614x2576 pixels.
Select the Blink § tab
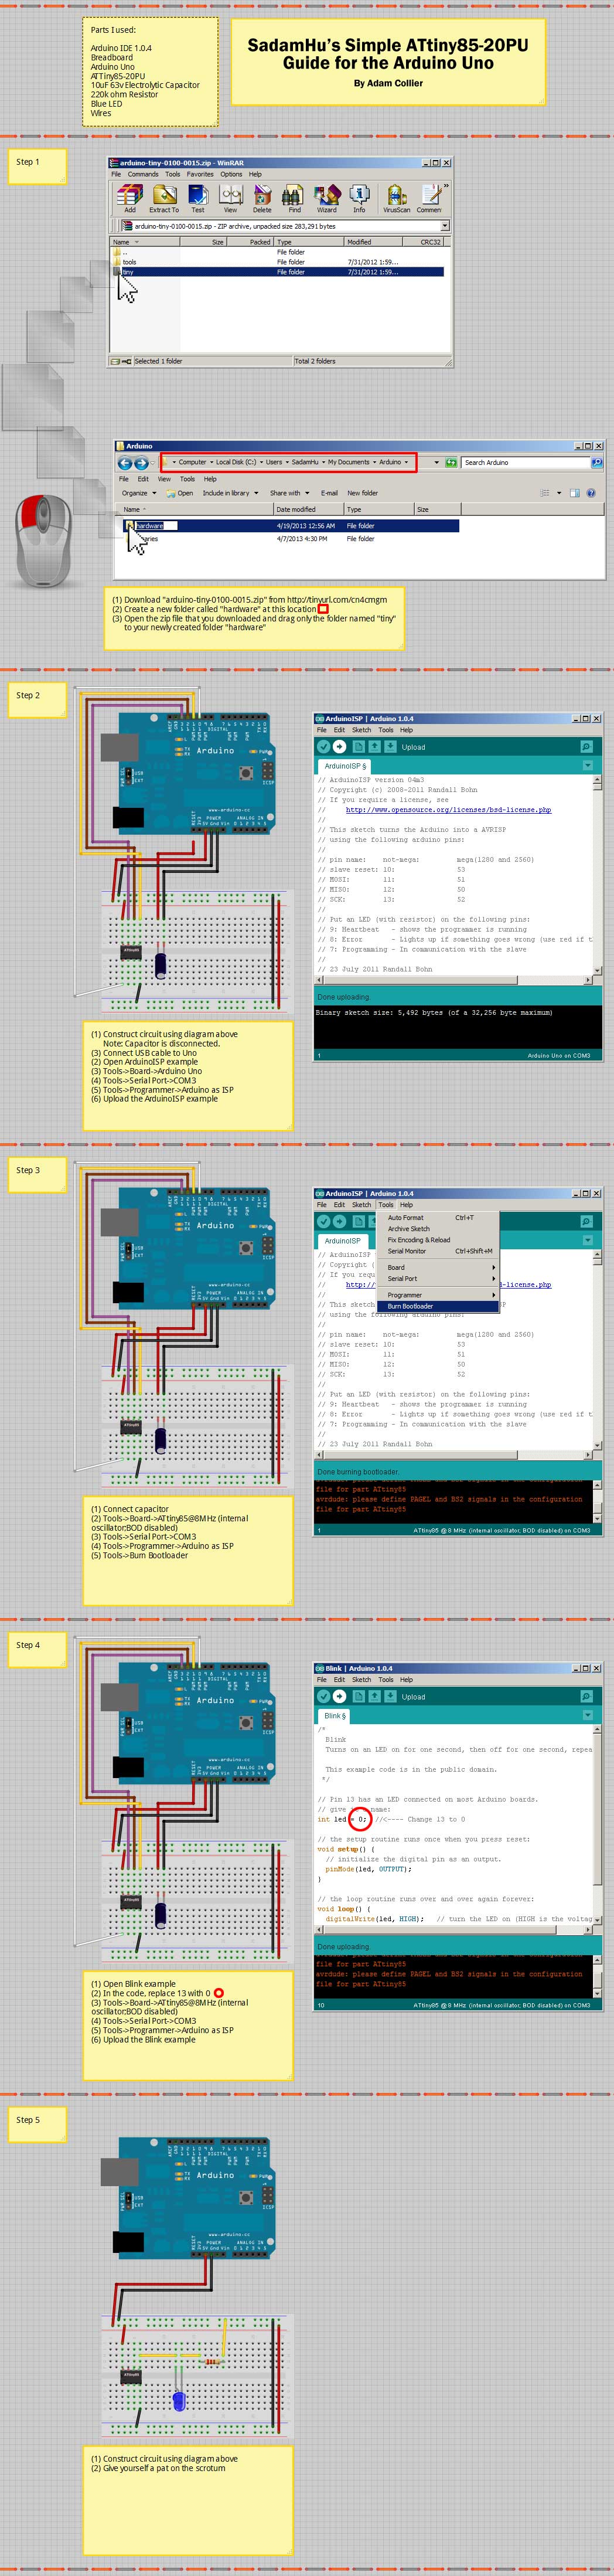click(x=335, y=1716)
